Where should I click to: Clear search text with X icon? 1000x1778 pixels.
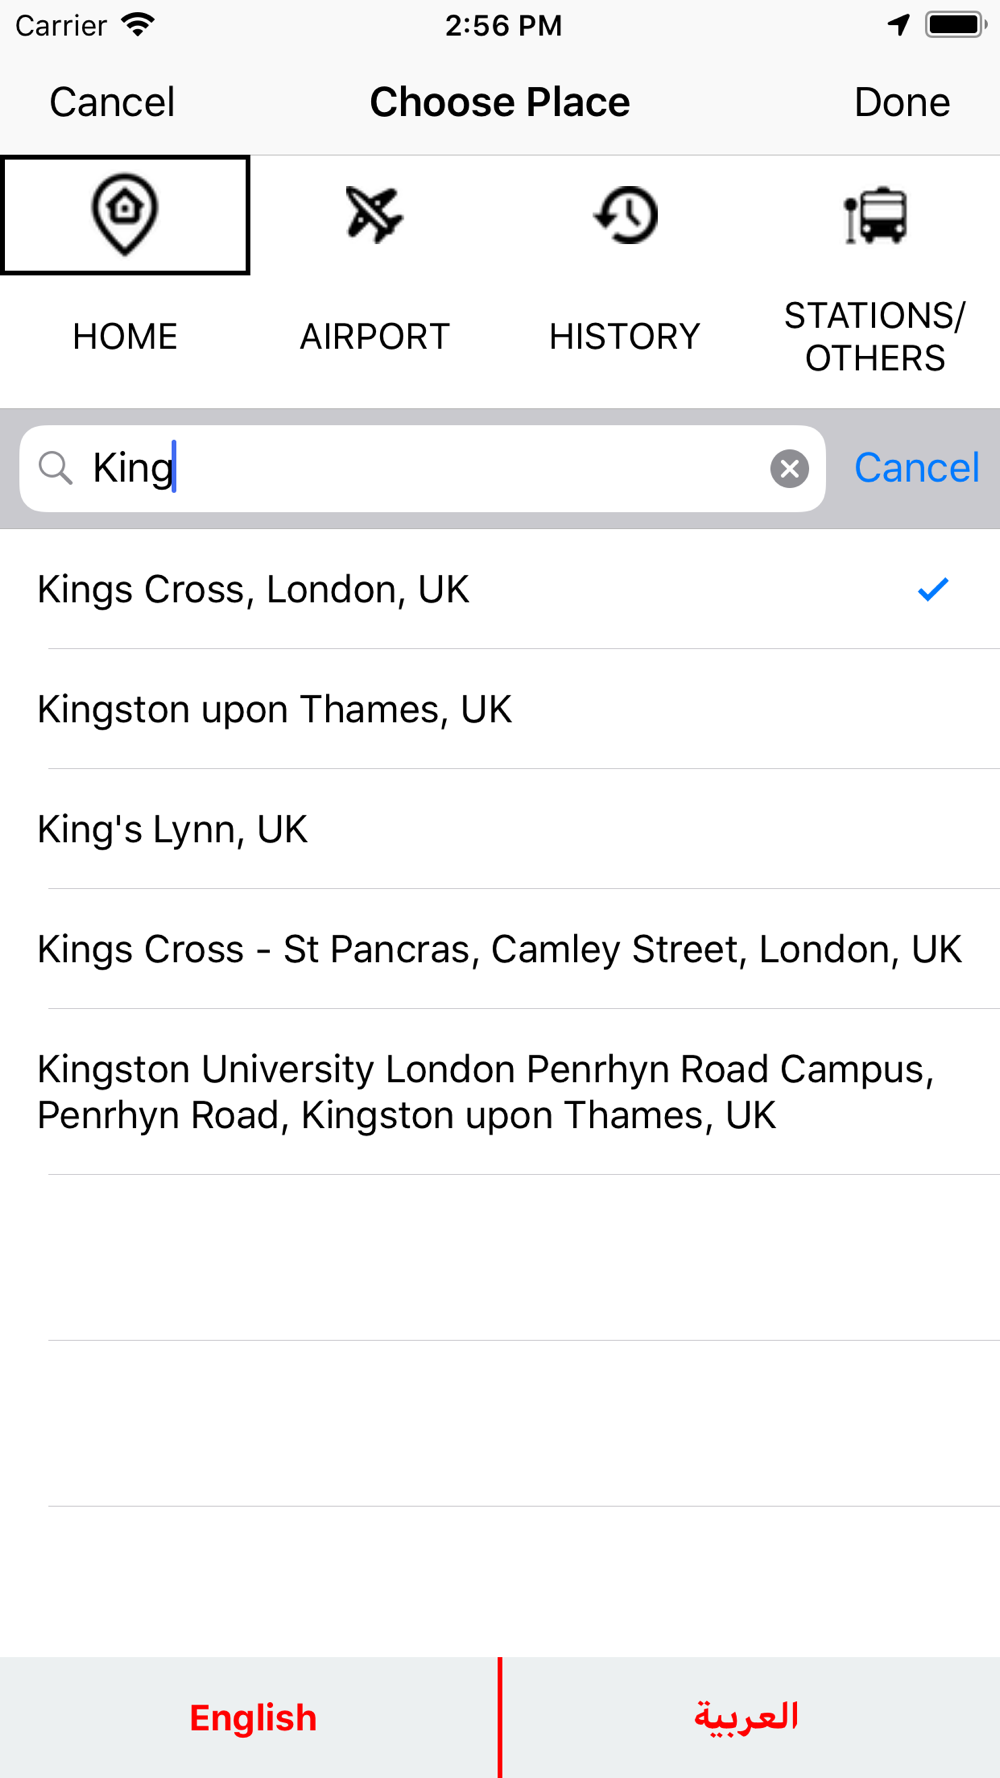click(x=789, y=468)
